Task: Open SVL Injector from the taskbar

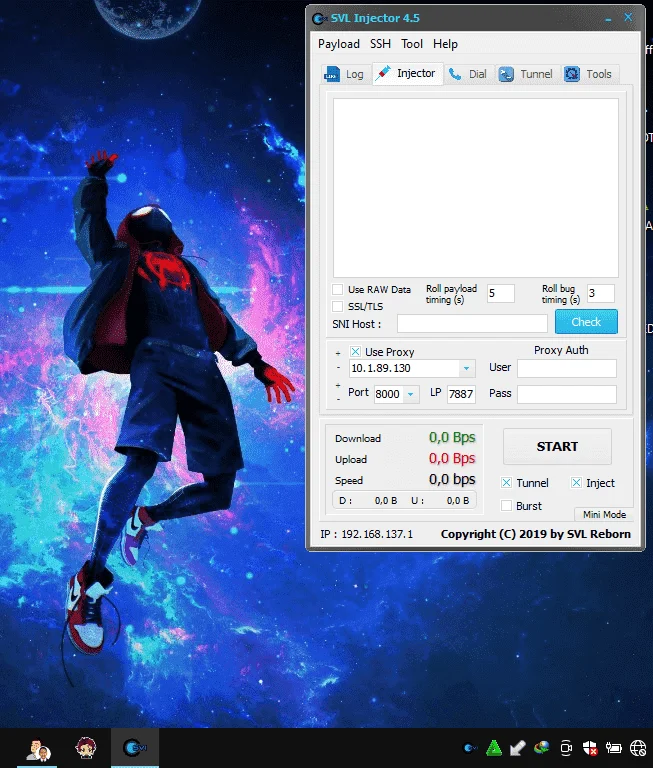Action: [135, 747]
